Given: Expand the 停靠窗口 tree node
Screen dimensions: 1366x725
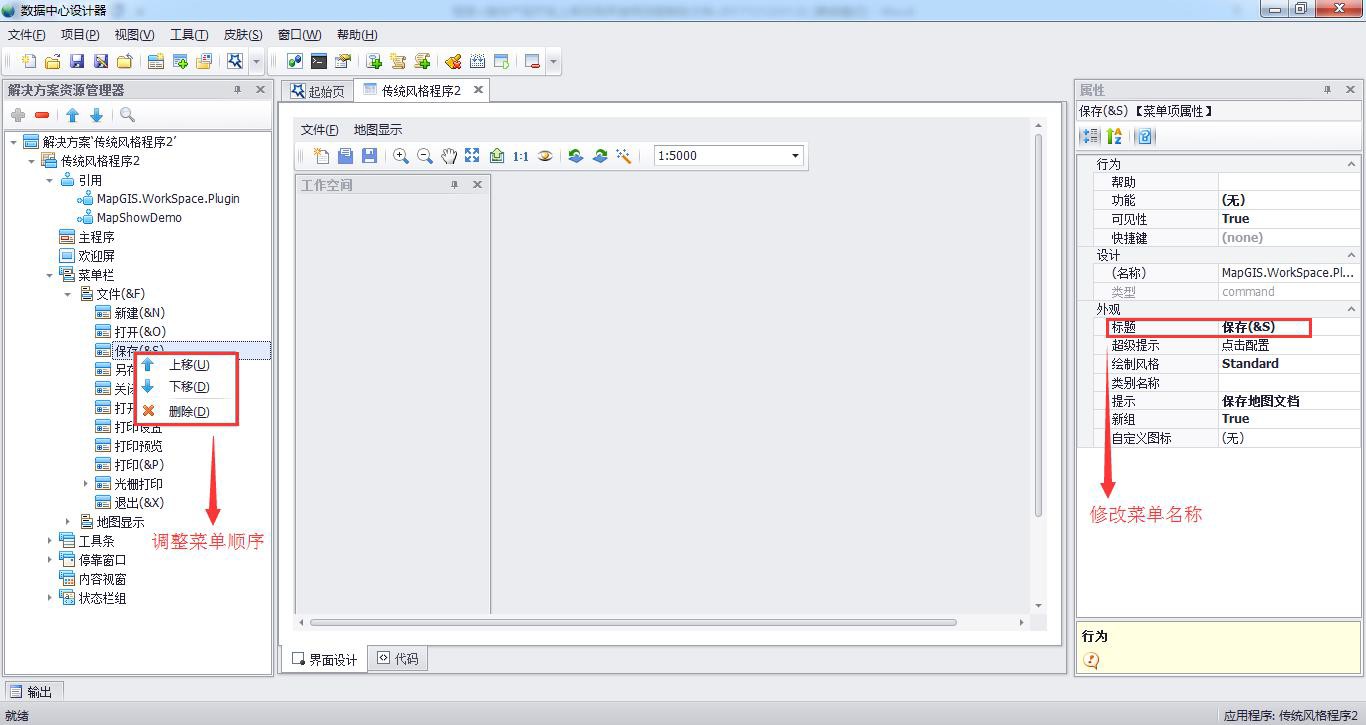Looking at the screenshot, I should pos(50,560).
